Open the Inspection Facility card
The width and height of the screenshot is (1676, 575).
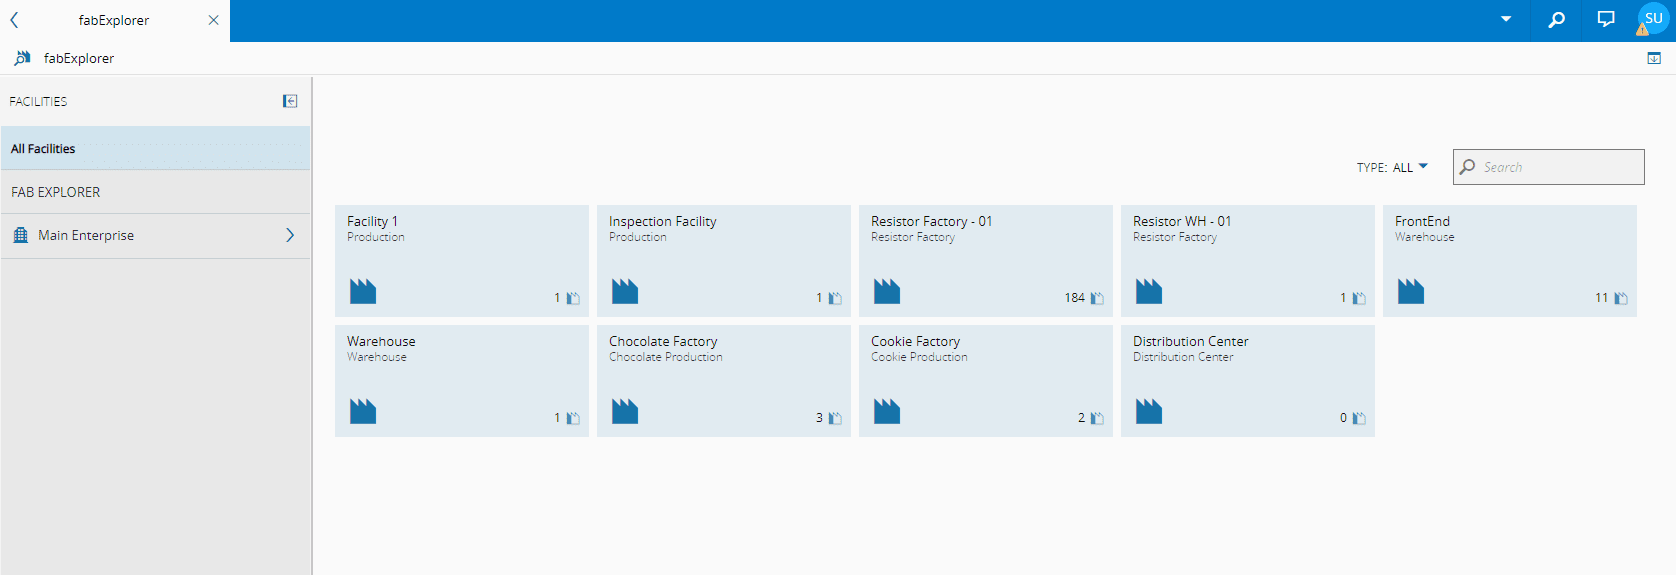click(724, 261)
